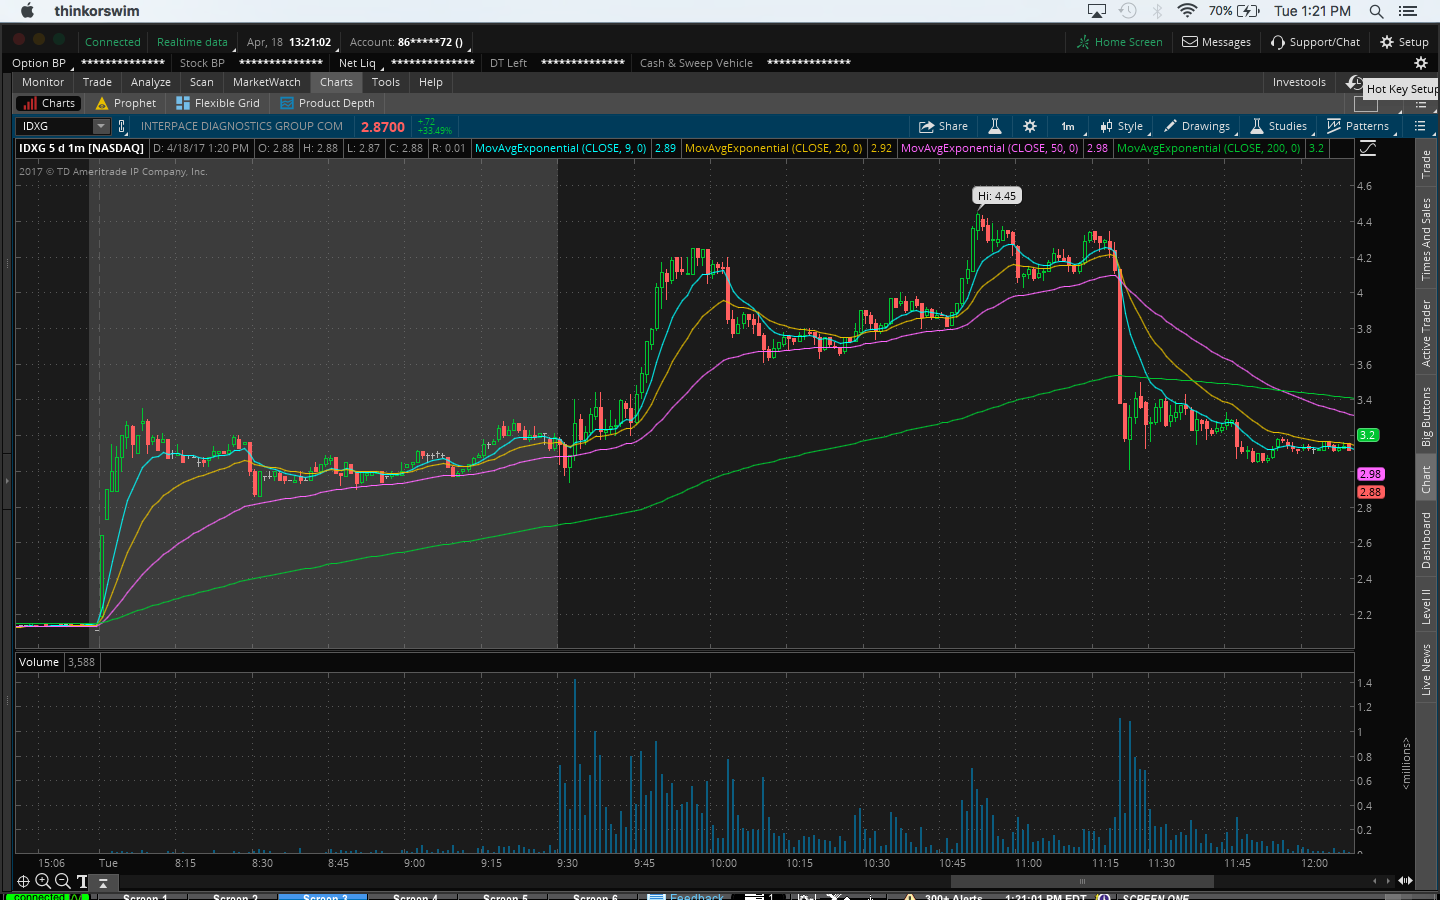Open the Drawings menu
This screenshot has height=900, width=1440.
pos(1197,126)
